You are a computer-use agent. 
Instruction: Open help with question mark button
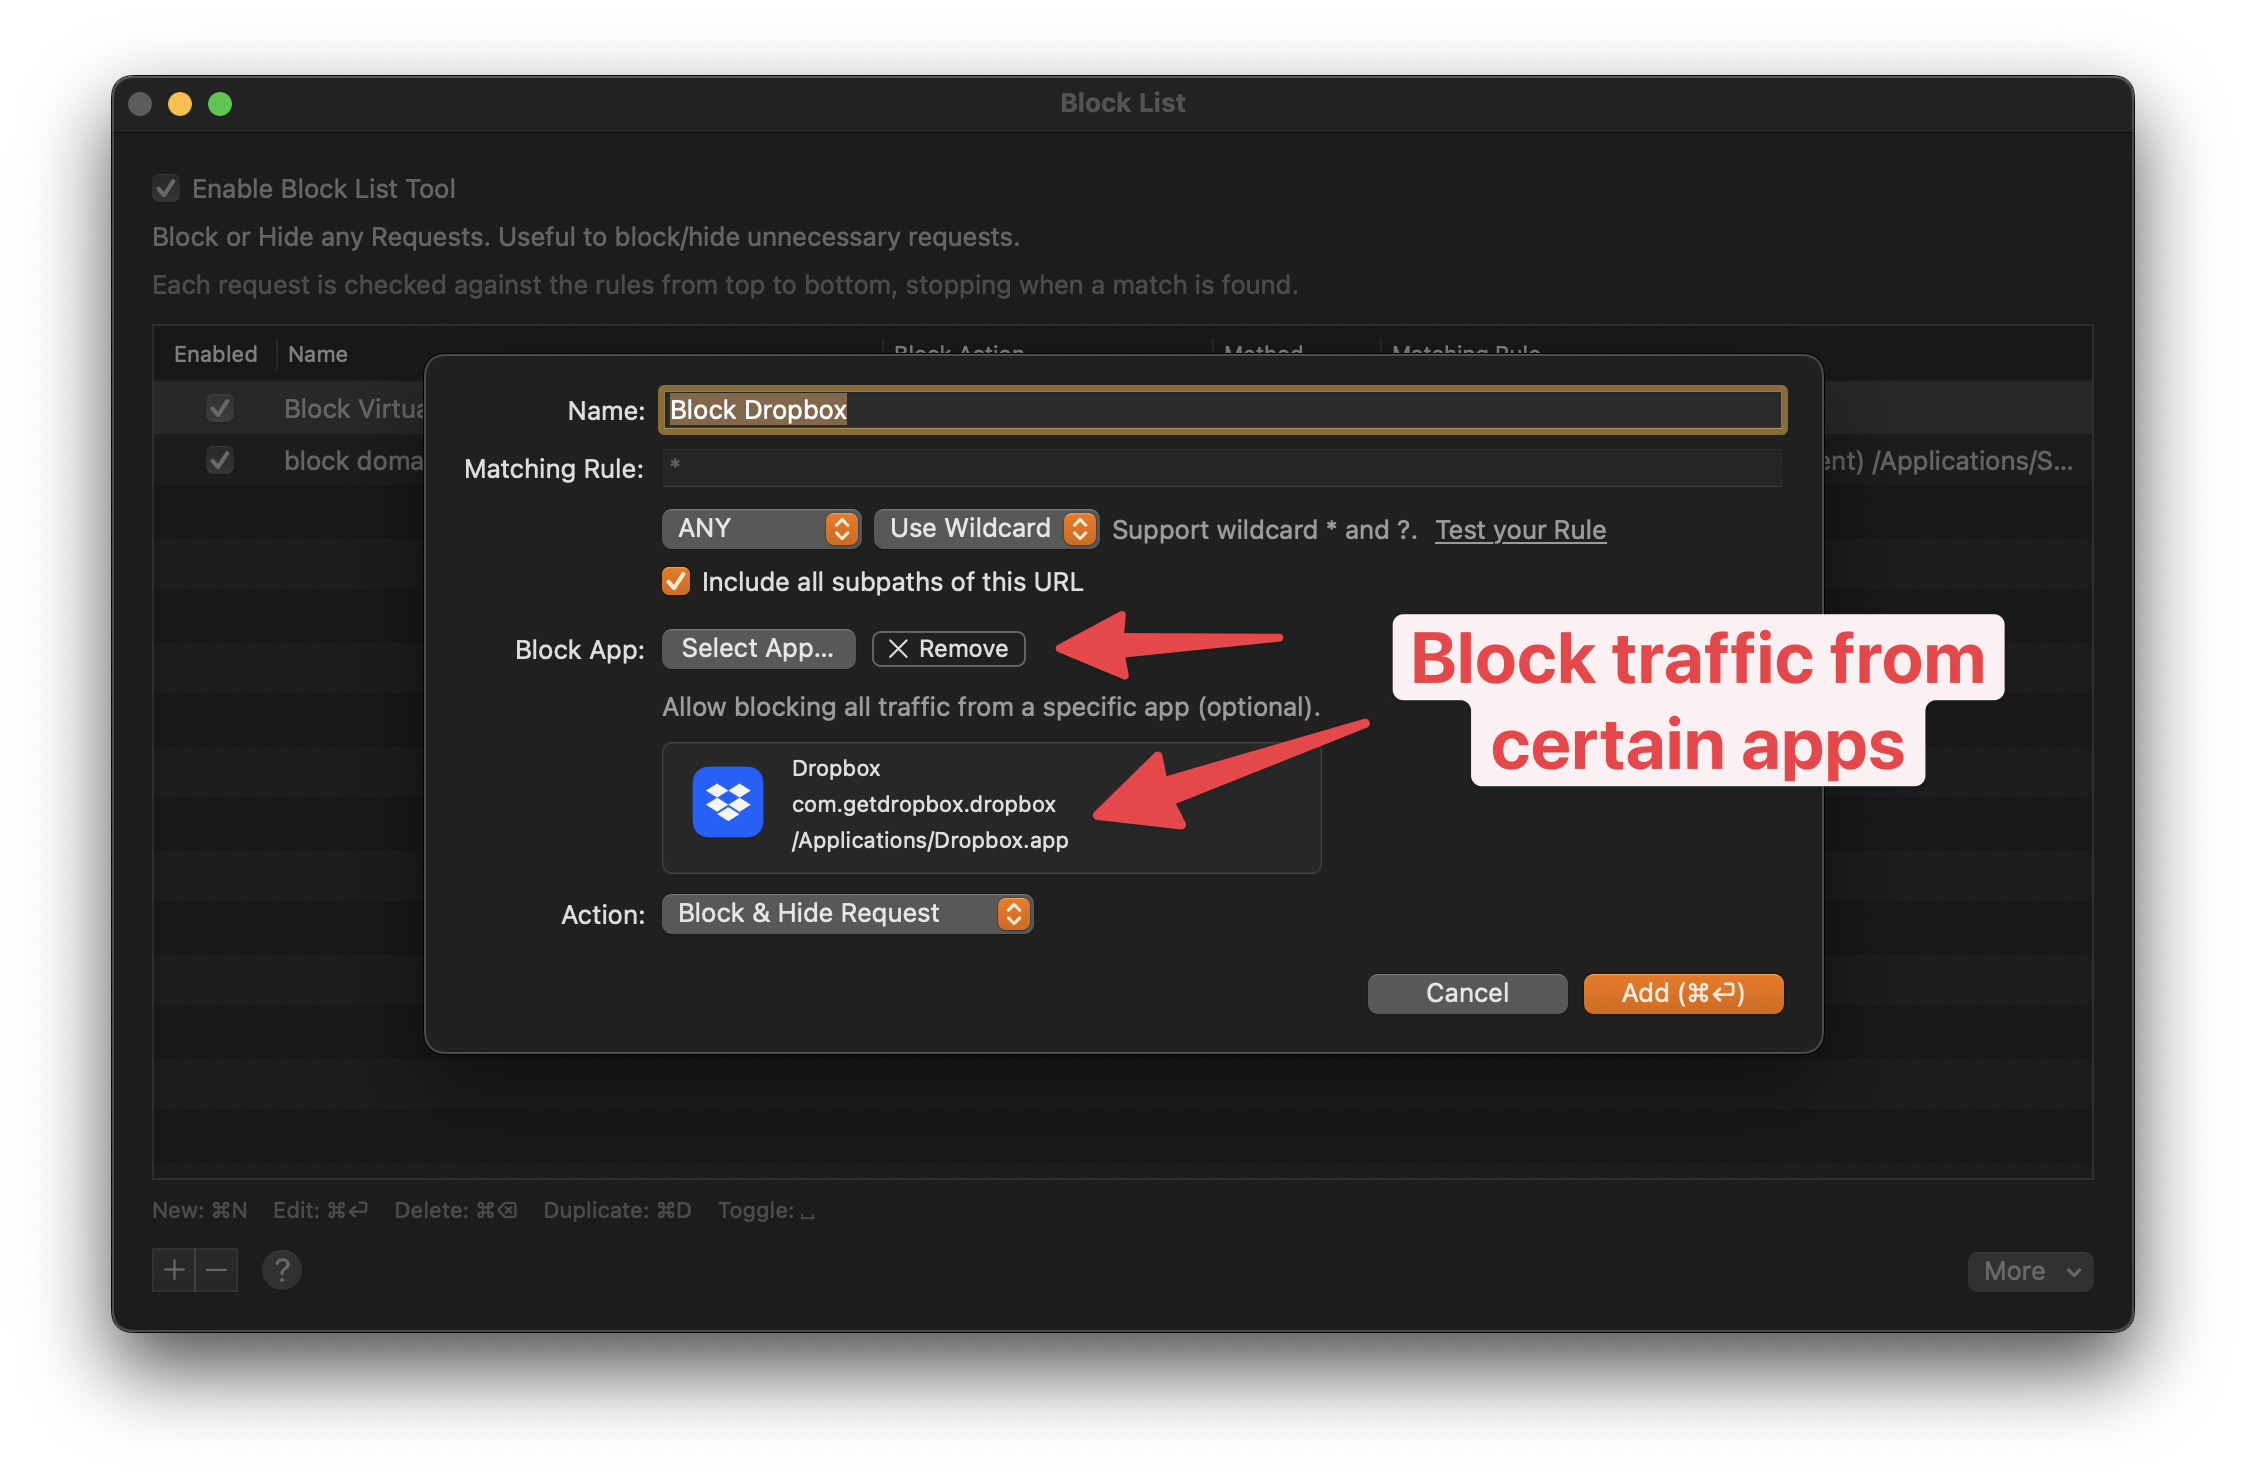click(282, 1270)
